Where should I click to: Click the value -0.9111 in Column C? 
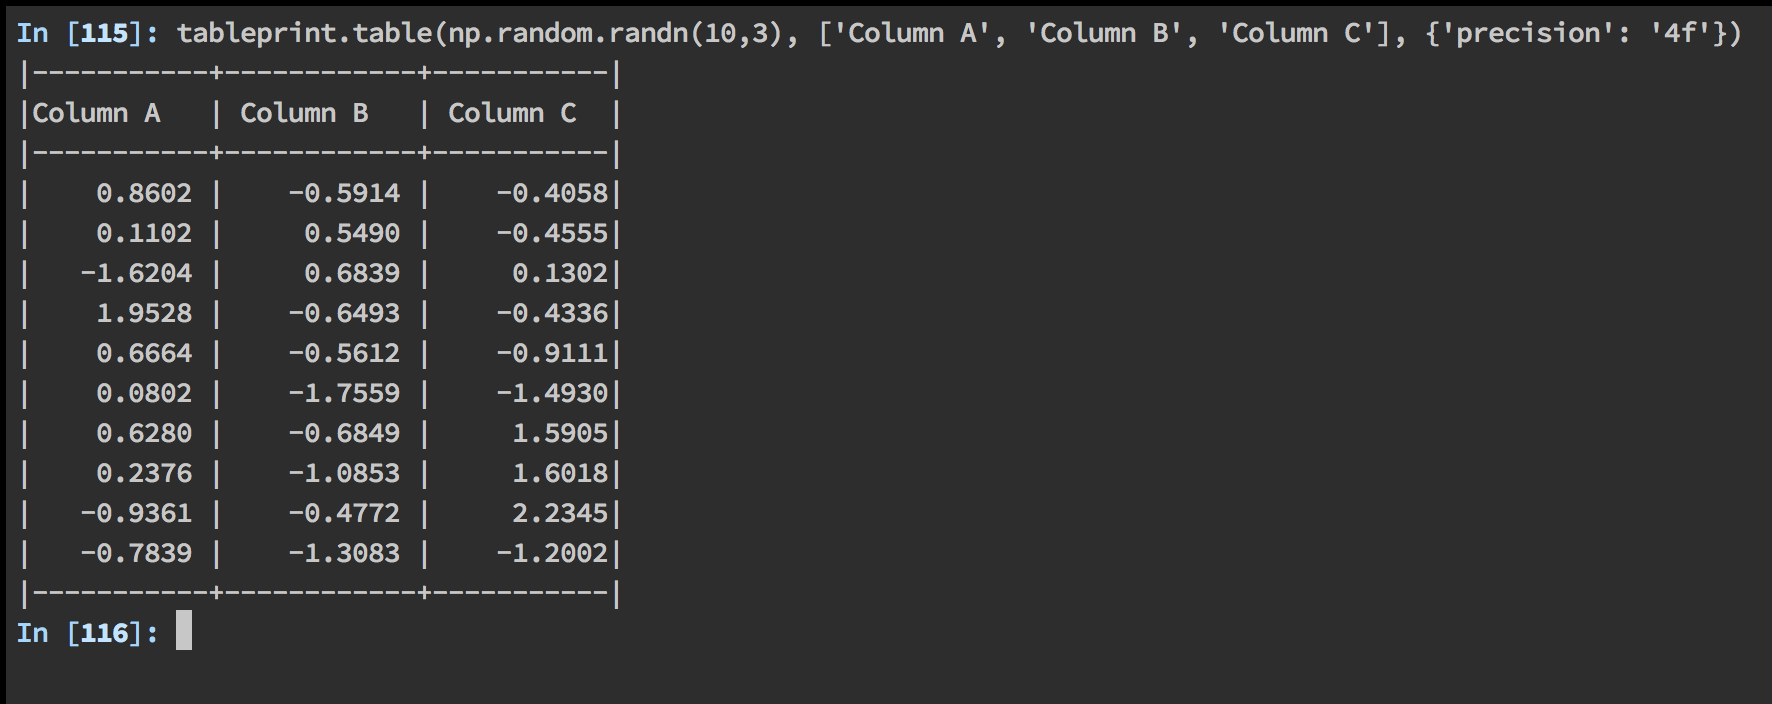coord(552,353)
